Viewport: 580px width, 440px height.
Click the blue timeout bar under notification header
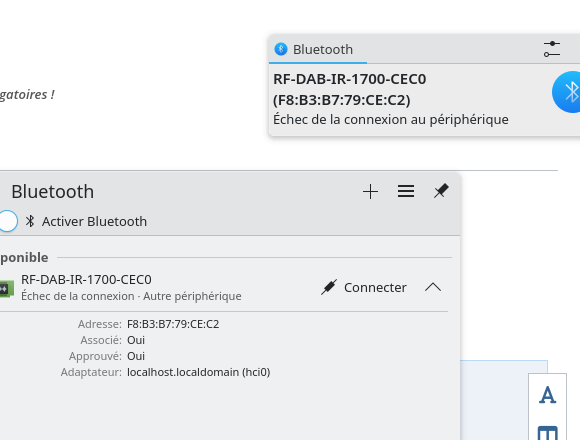pos(318,63)
